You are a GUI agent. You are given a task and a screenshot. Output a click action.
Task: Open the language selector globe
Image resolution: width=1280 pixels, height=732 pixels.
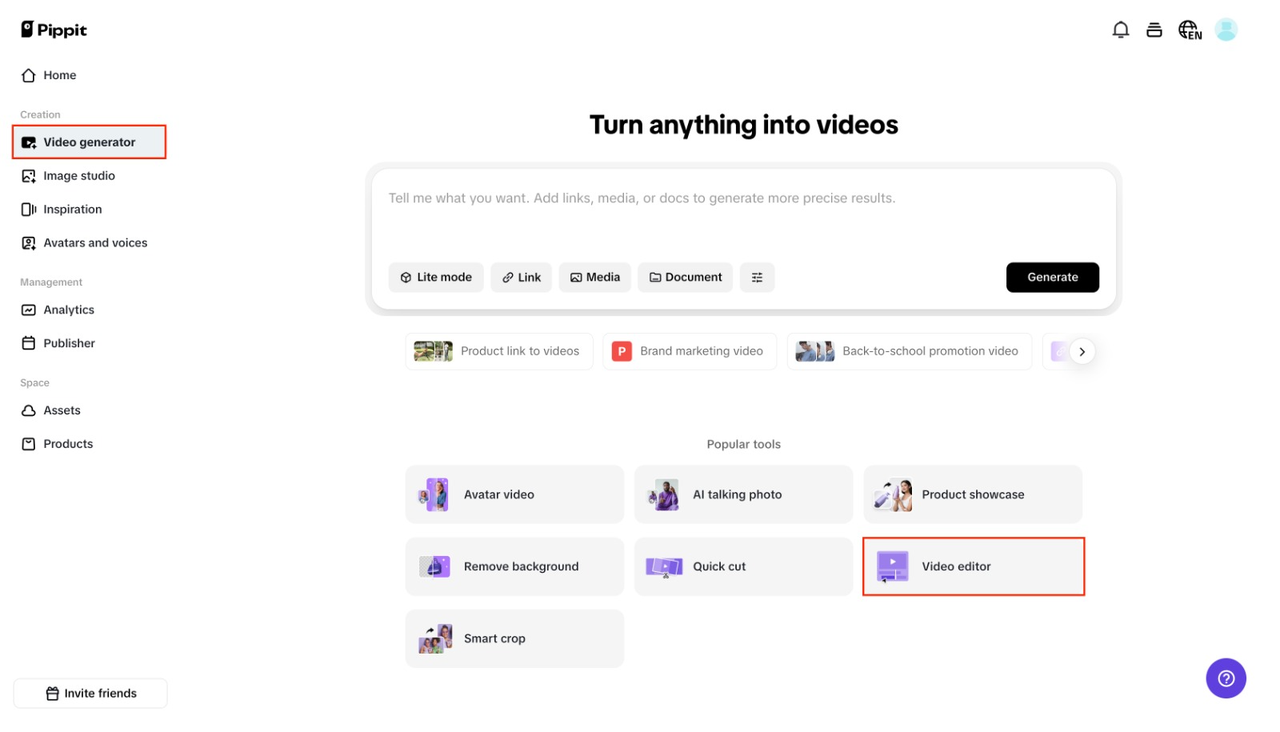(1189, 29)
